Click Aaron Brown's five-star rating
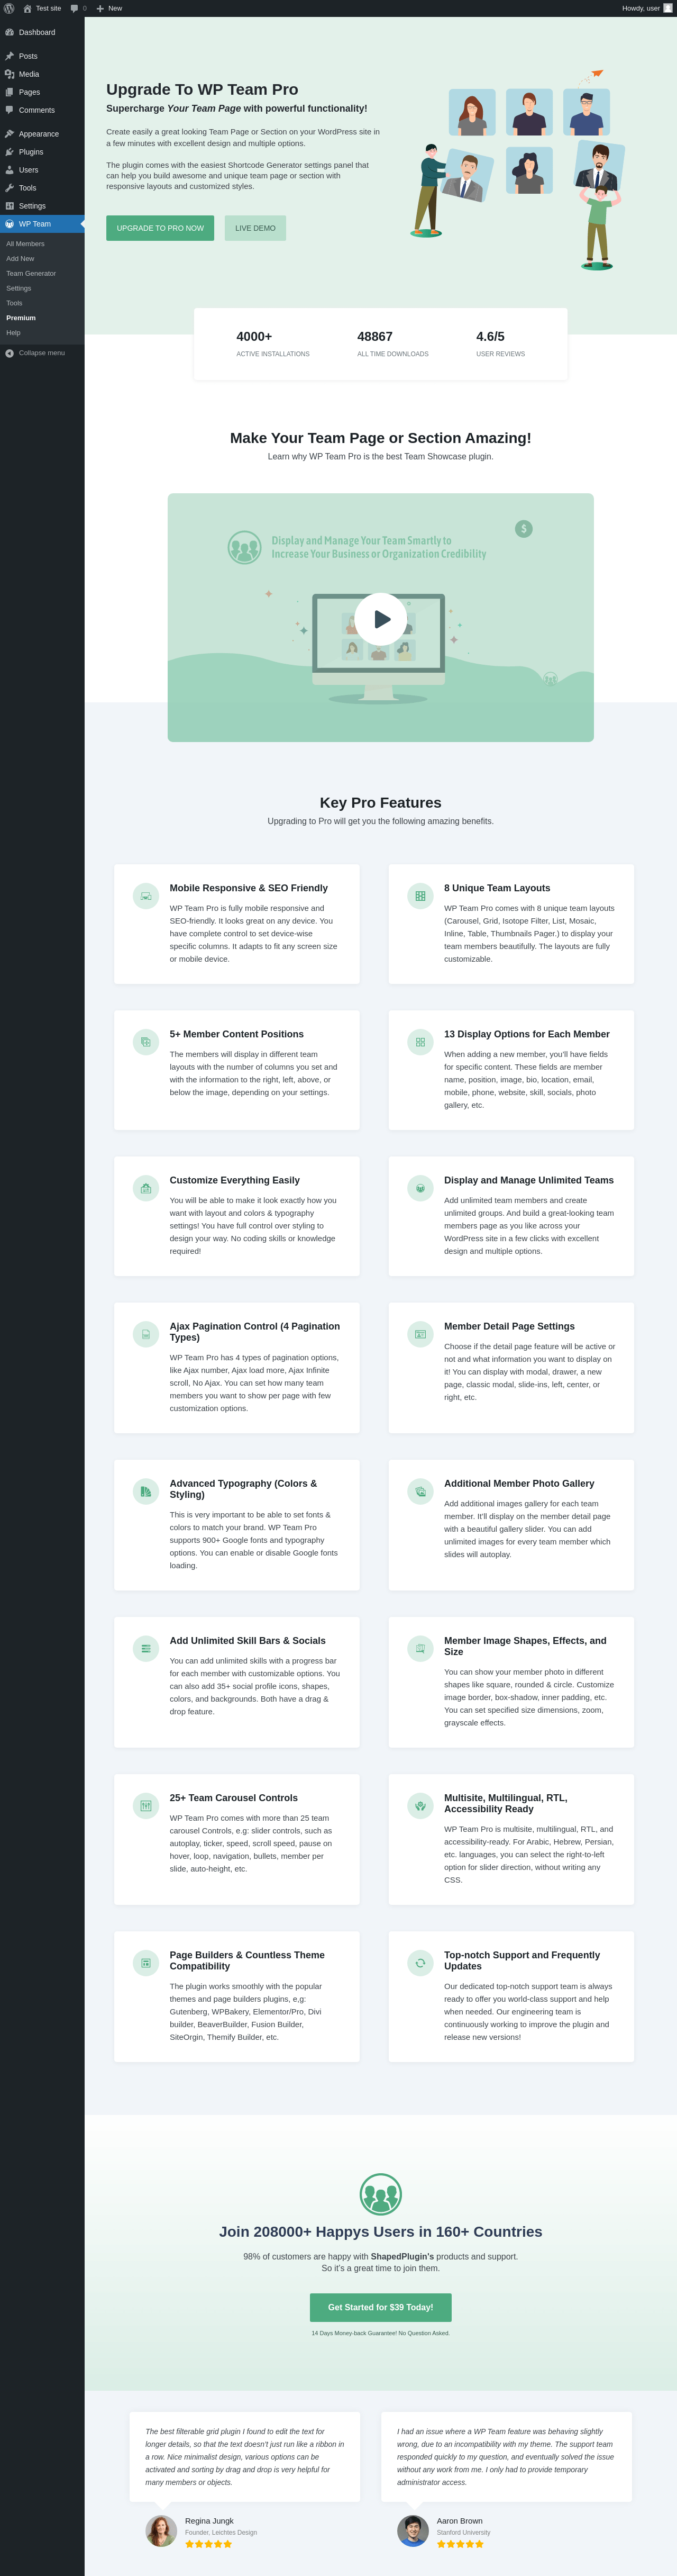 pyautogui.click(x=460, y=2544)
